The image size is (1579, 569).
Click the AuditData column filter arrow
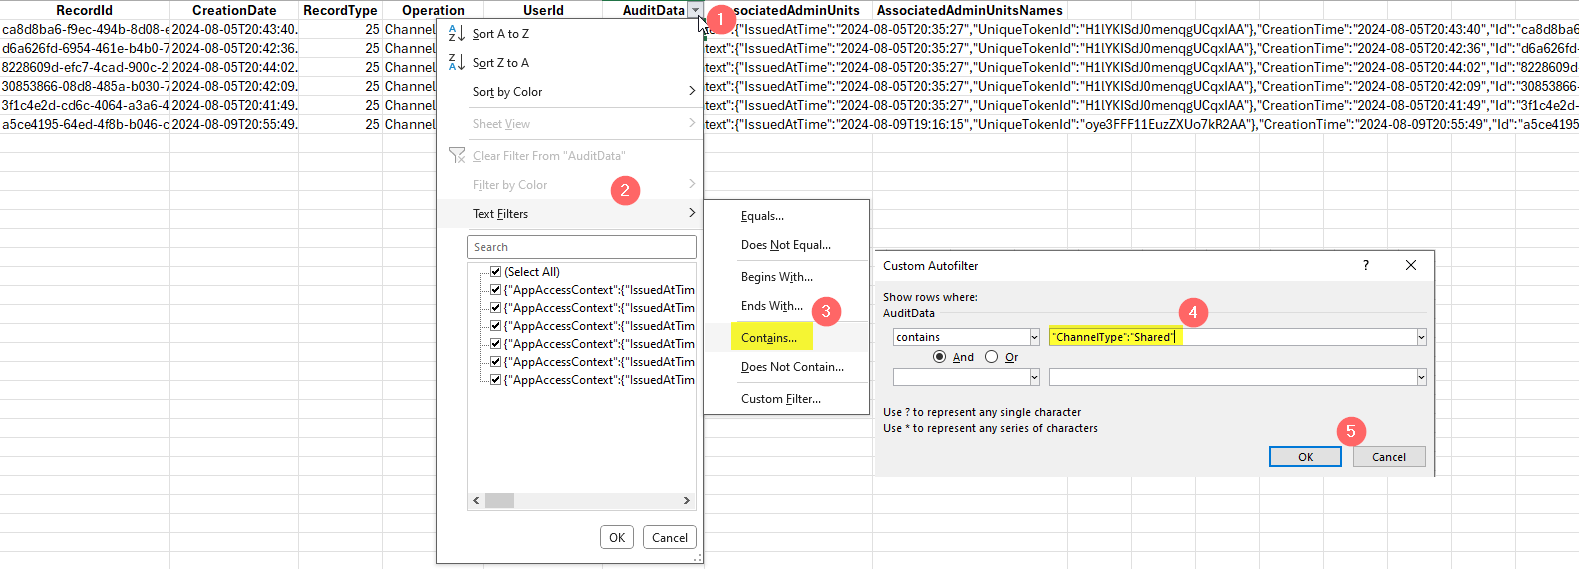click(695, 10)
